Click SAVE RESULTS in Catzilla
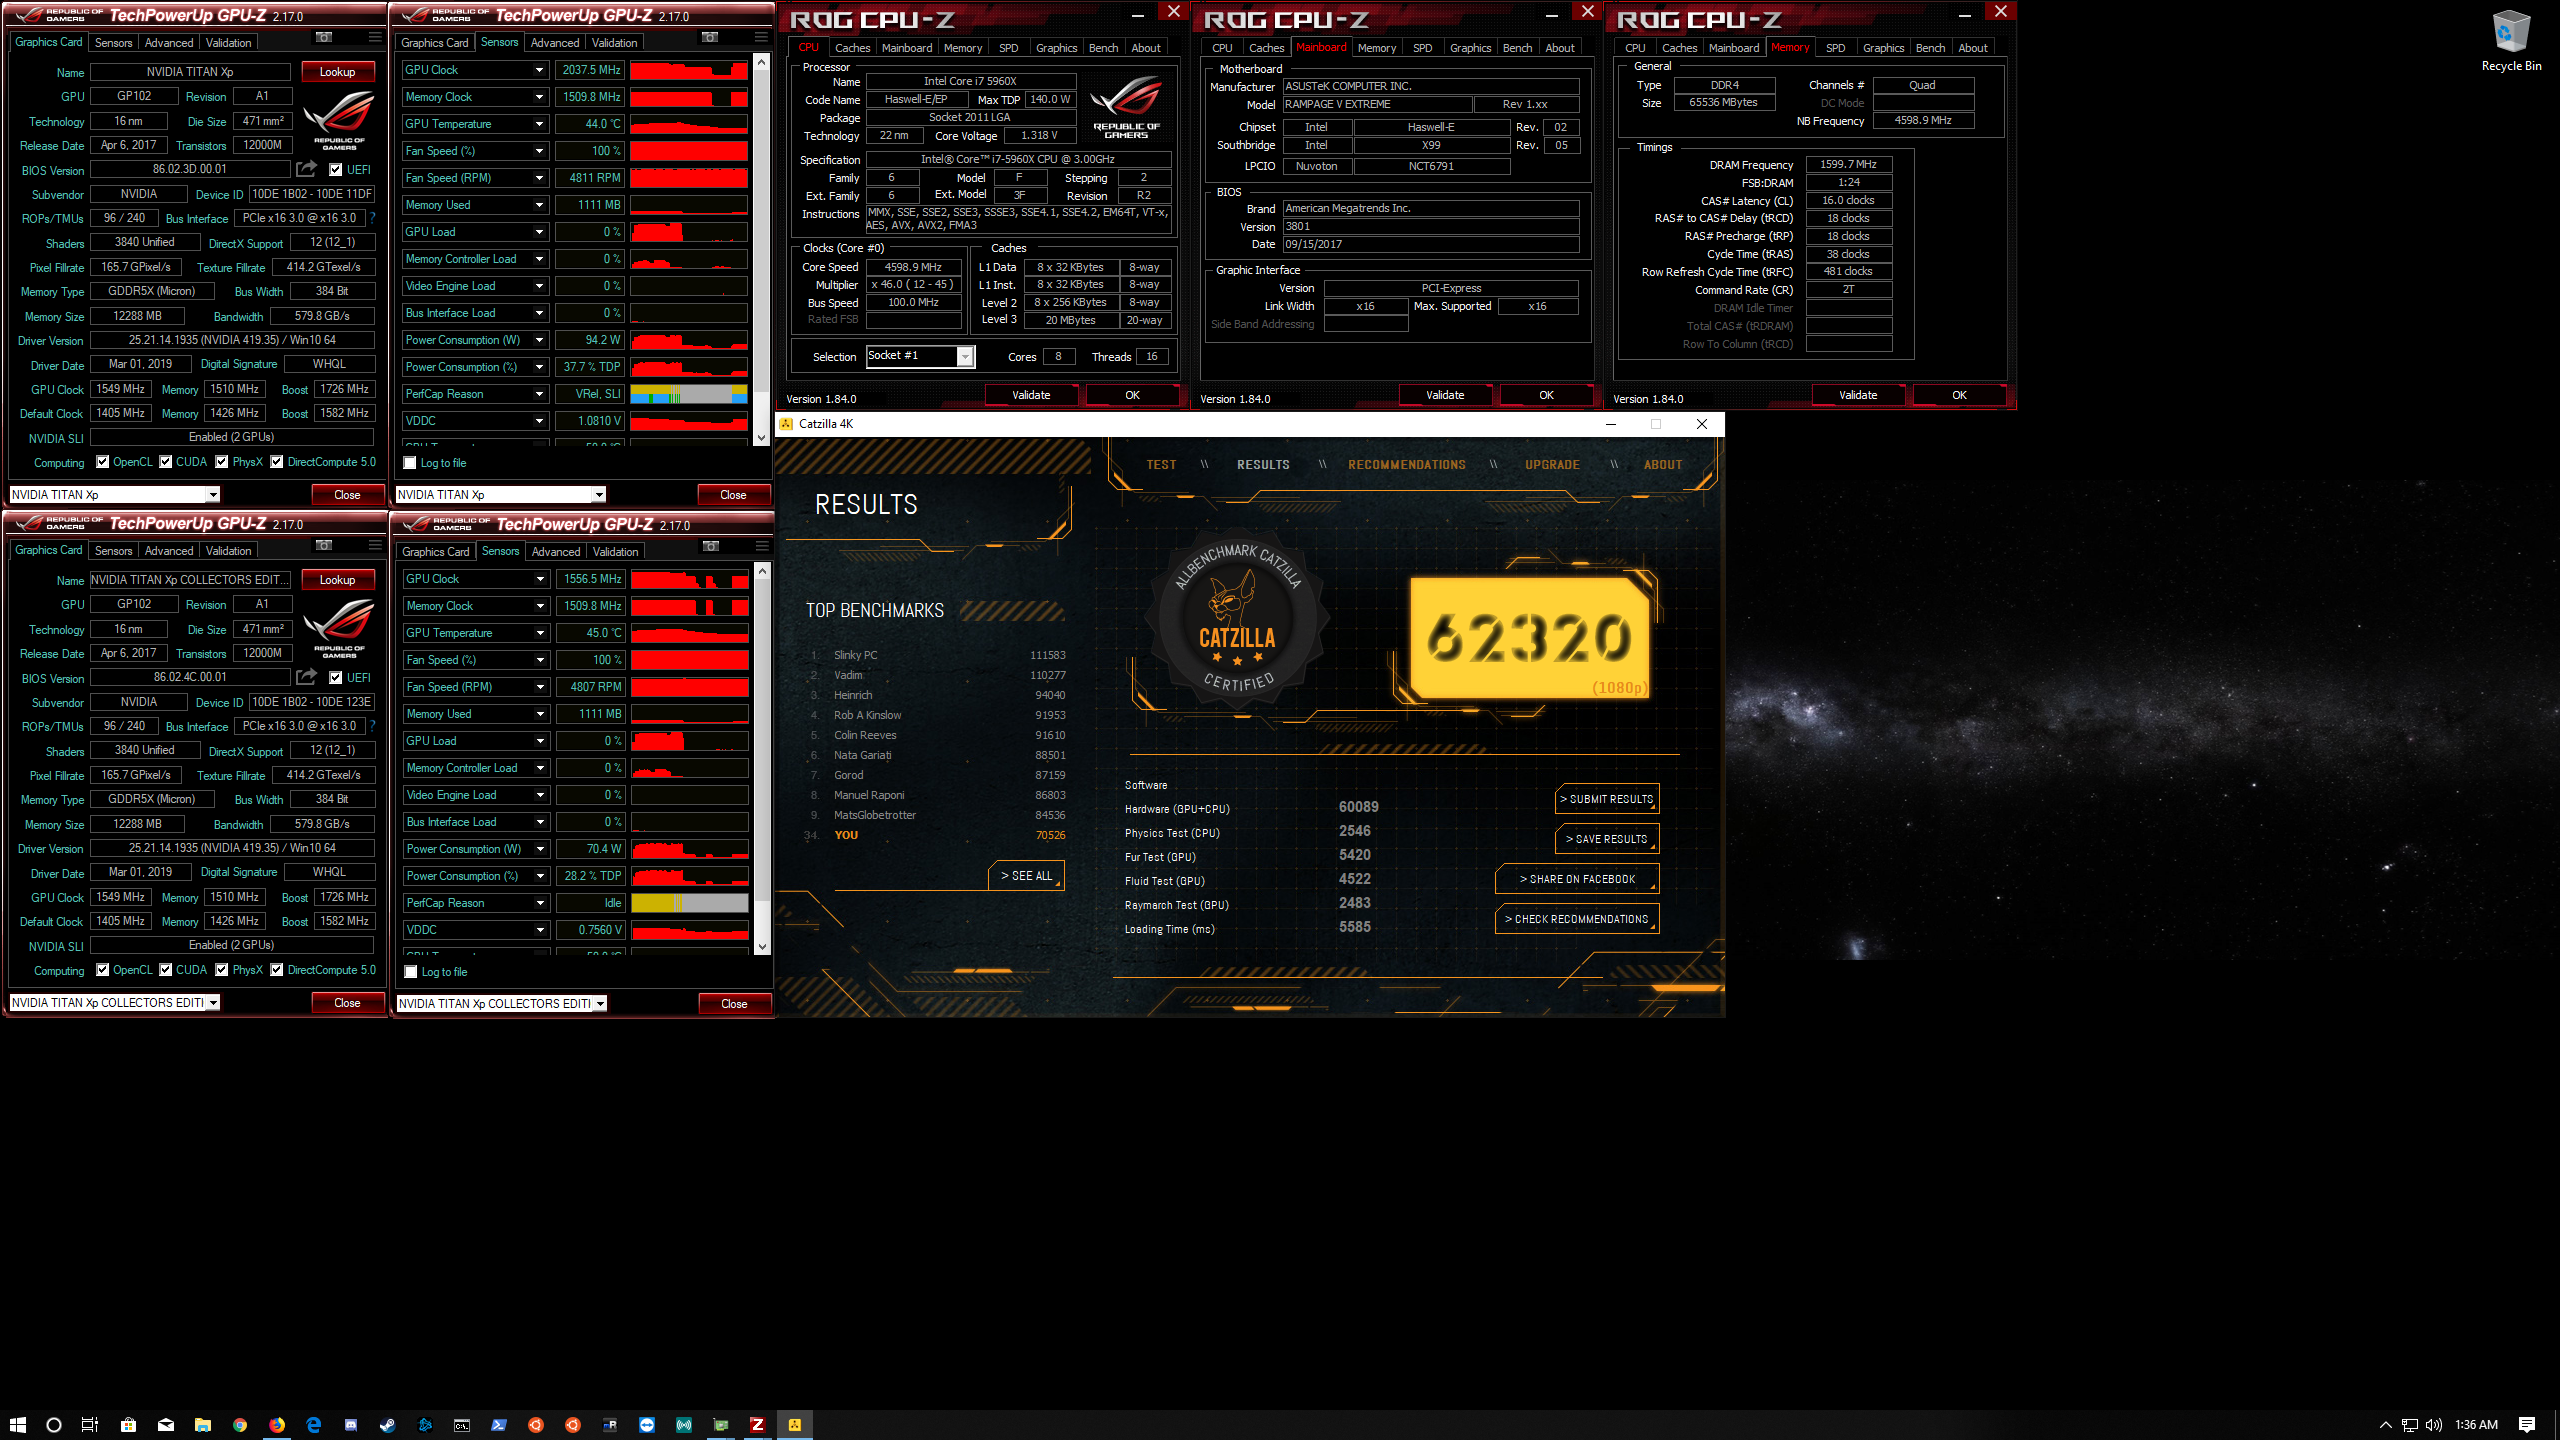Image resolution: width=2560 pixels, height=1440 pixels. coord(1607,839)
